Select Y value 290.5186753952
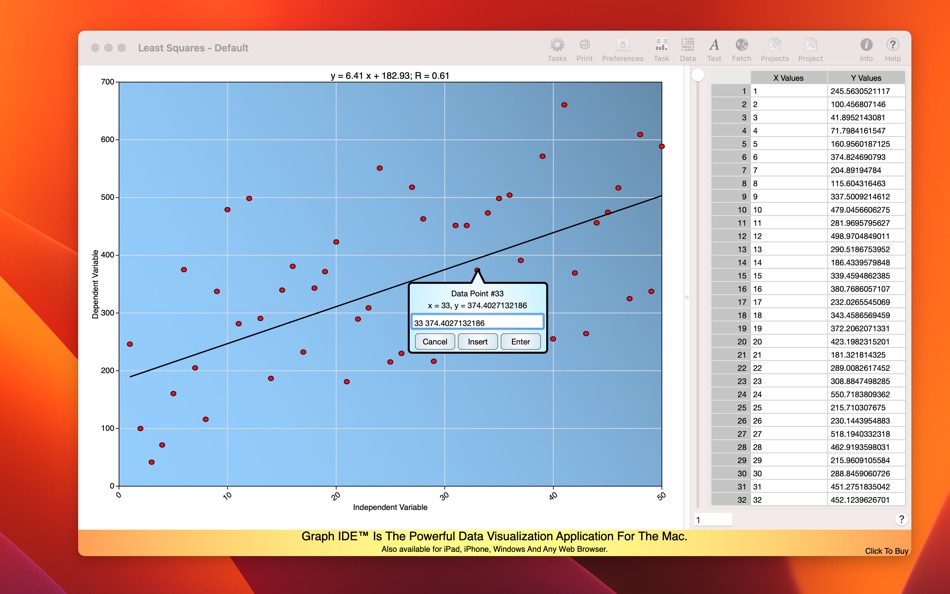This screenshot has height=594, width=950. coord(866,249)
